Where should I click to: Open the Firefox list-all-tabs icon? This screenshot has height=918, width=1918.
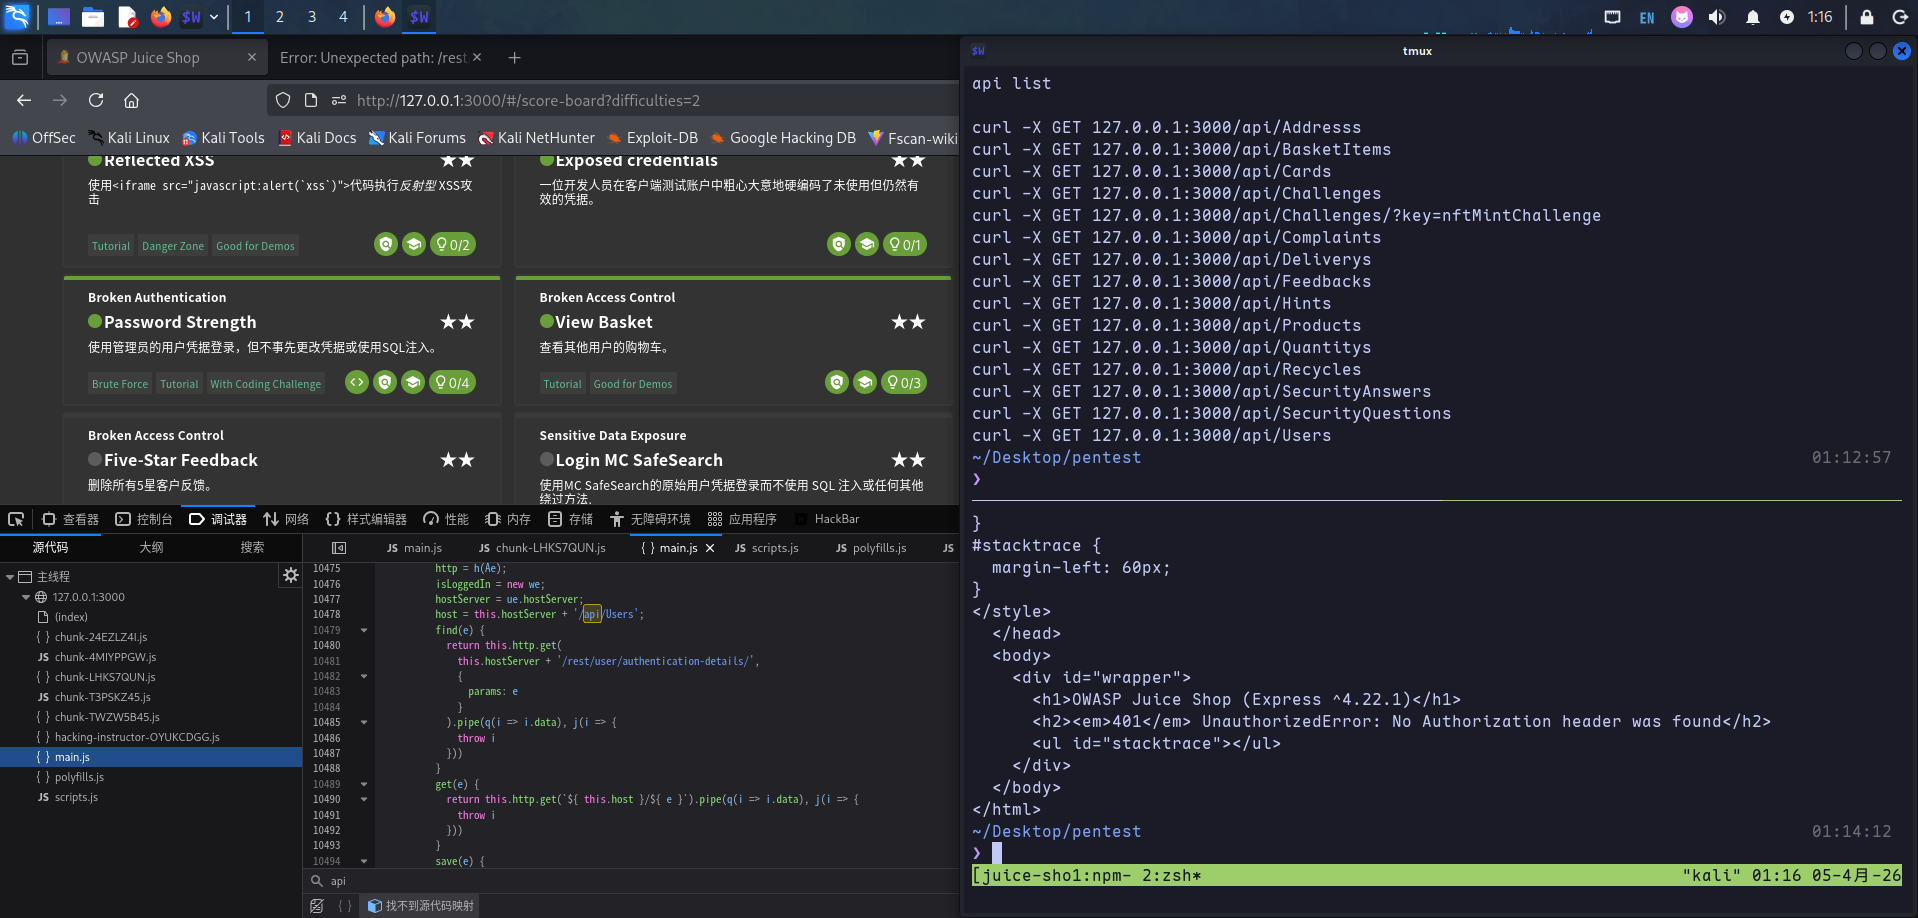click(20, 58)
